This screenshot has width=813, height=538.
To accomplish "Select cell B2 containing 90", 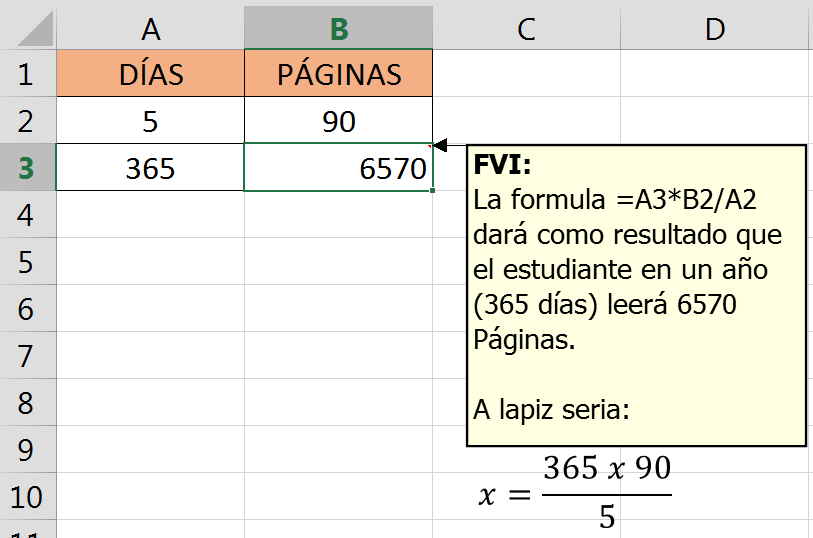I will [339, 121].
